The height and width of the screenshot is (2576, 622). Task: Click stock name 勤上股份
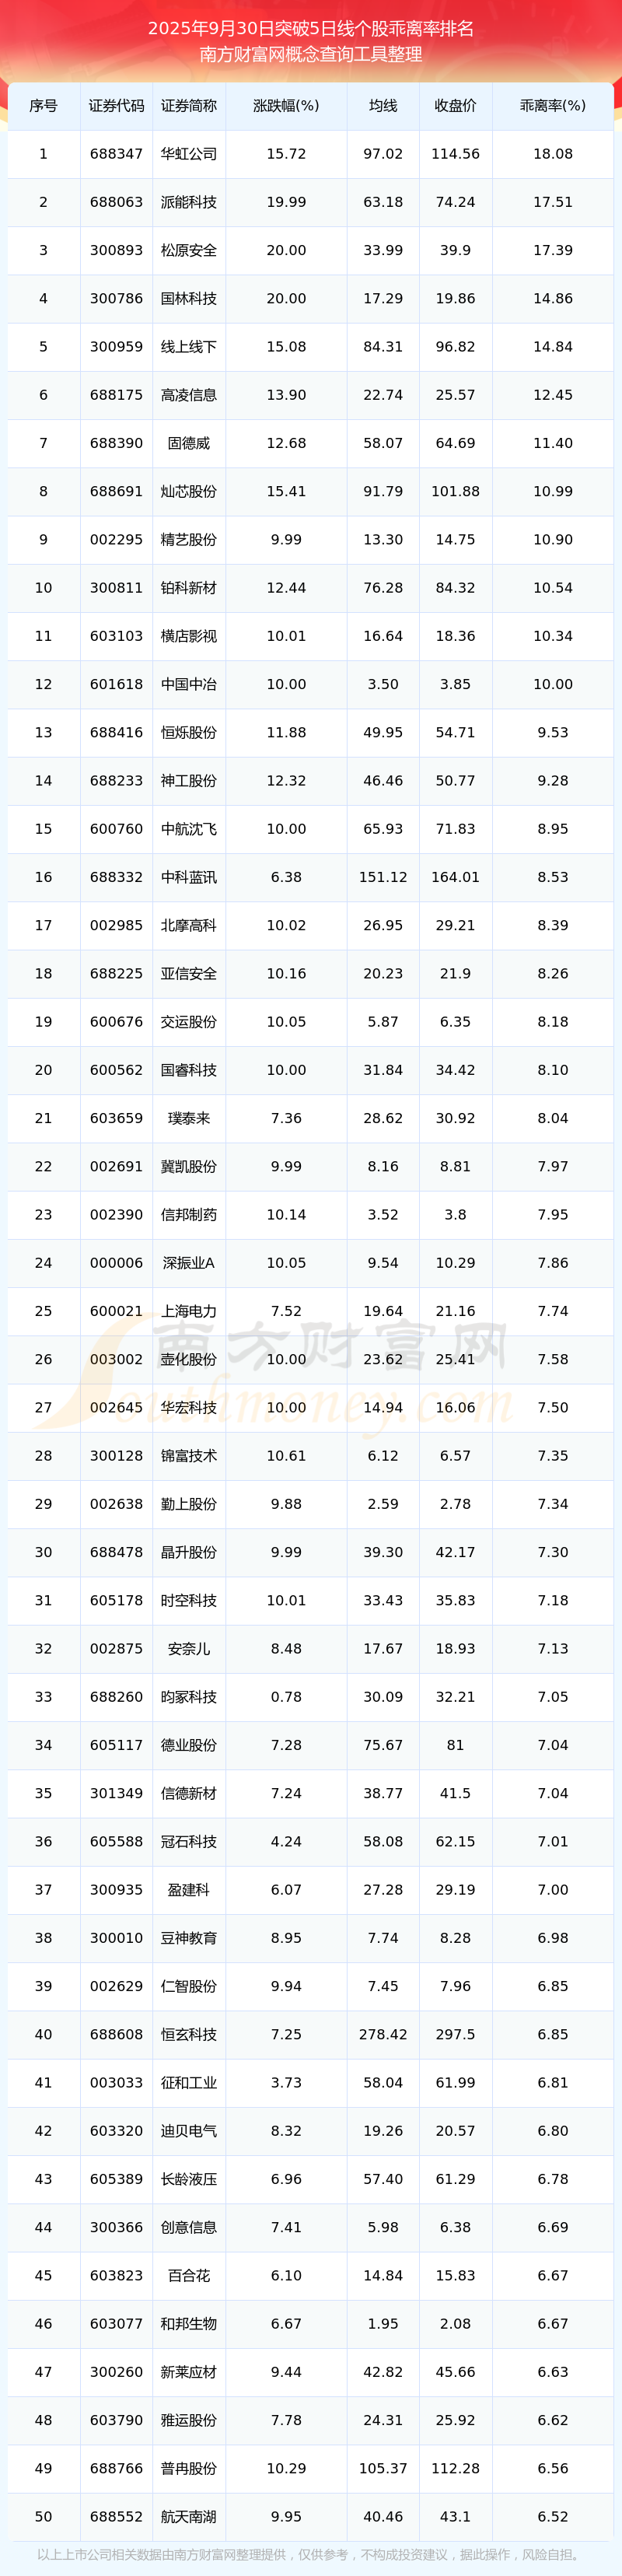tap(189, 1505)
